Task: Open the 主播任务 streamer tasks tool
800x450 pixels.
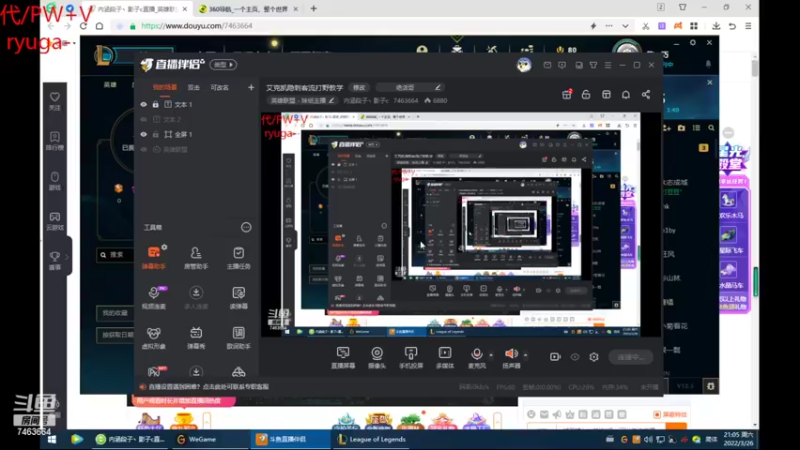Action: pos(238,257)
